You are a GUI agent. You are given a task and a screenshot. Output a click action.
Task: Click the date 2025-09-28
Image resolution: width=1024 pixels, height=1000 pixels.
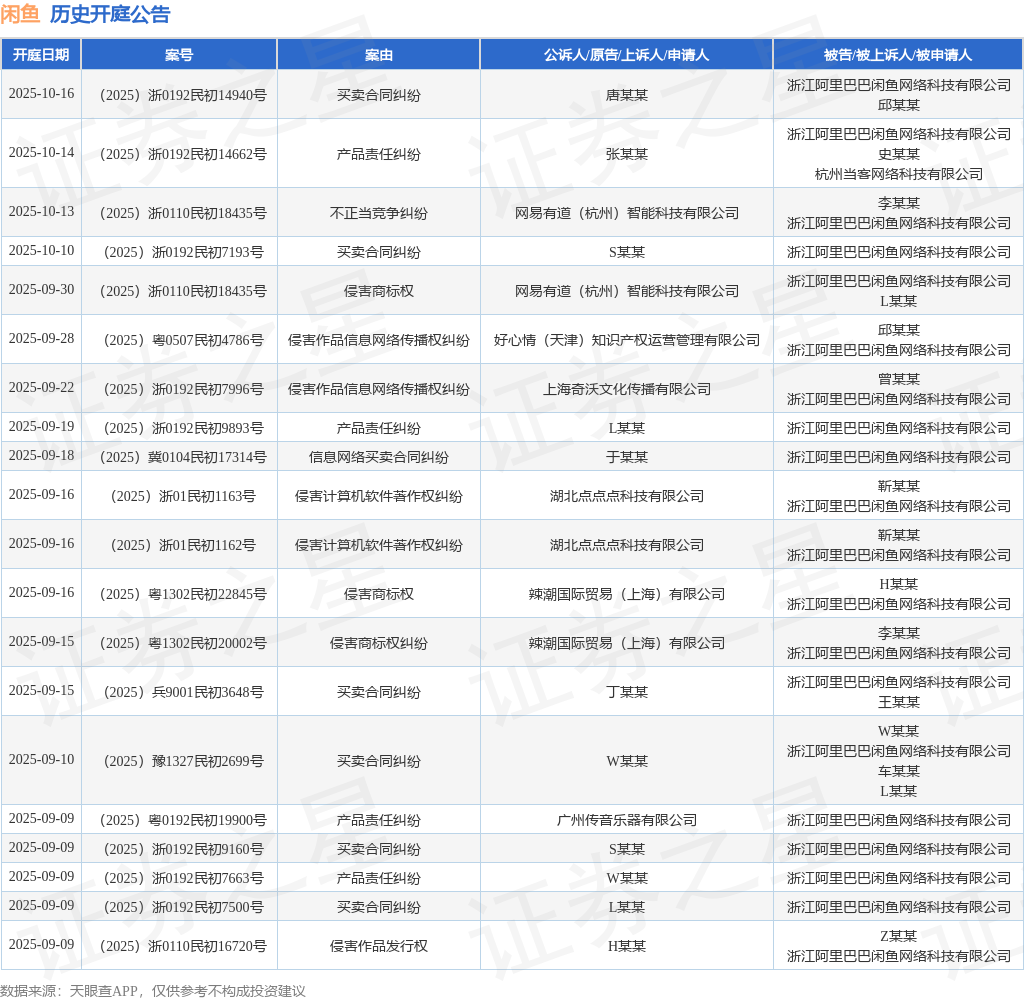tap(41, 338)
